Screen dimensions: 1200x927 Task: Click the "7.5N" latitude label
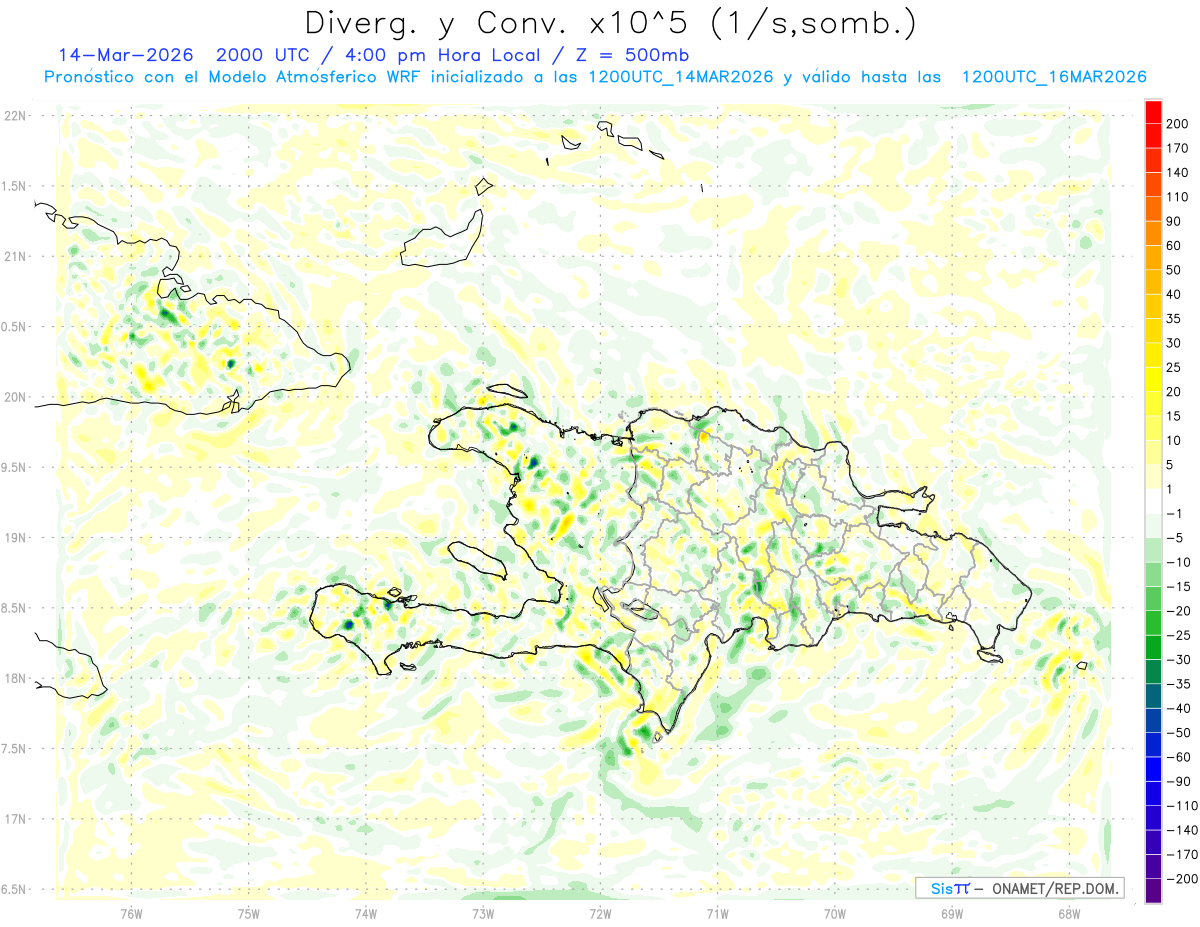point(14,749)
